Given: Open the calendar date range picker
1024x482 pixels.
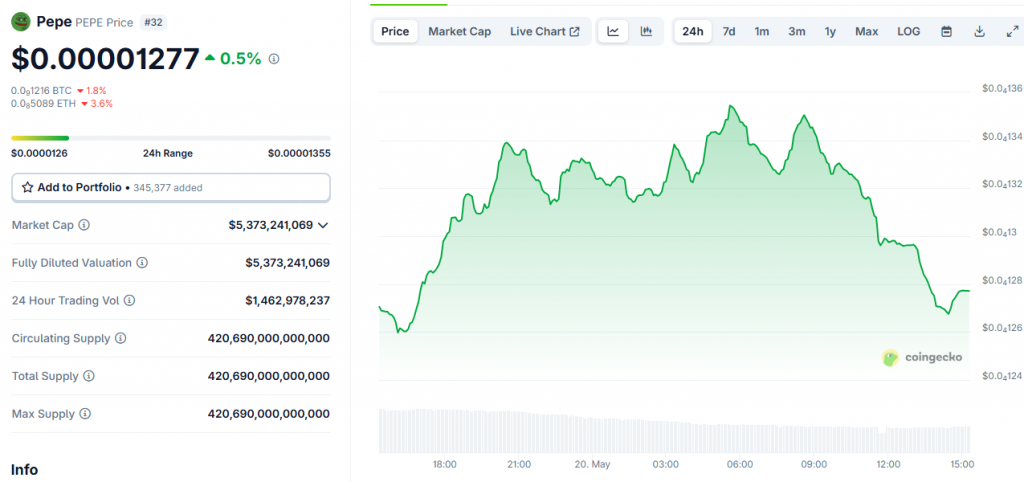Looking at the screenshot, I should pos(946,31).
